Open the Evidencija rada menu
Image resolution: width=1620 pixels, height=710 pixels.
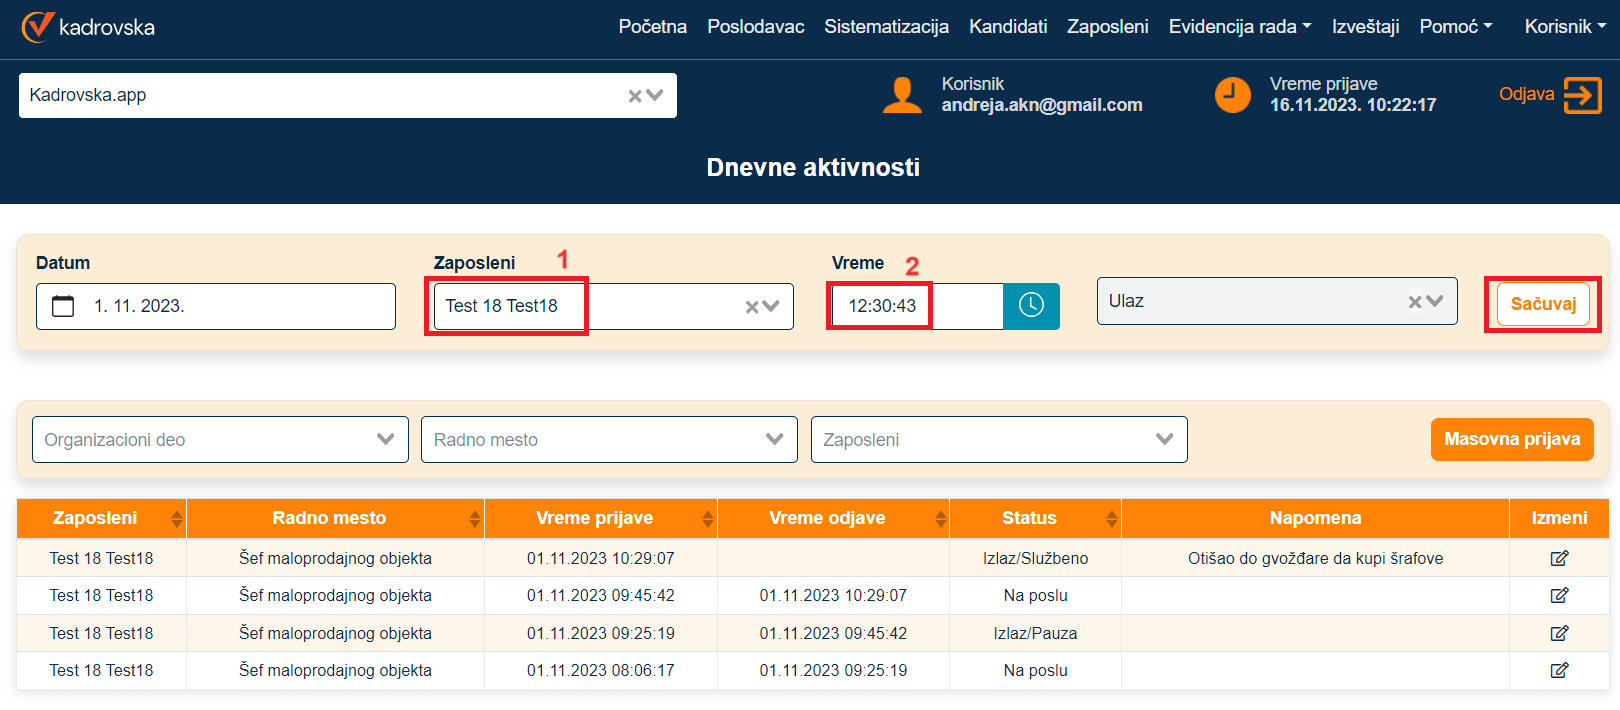[x=1239, y=27]
